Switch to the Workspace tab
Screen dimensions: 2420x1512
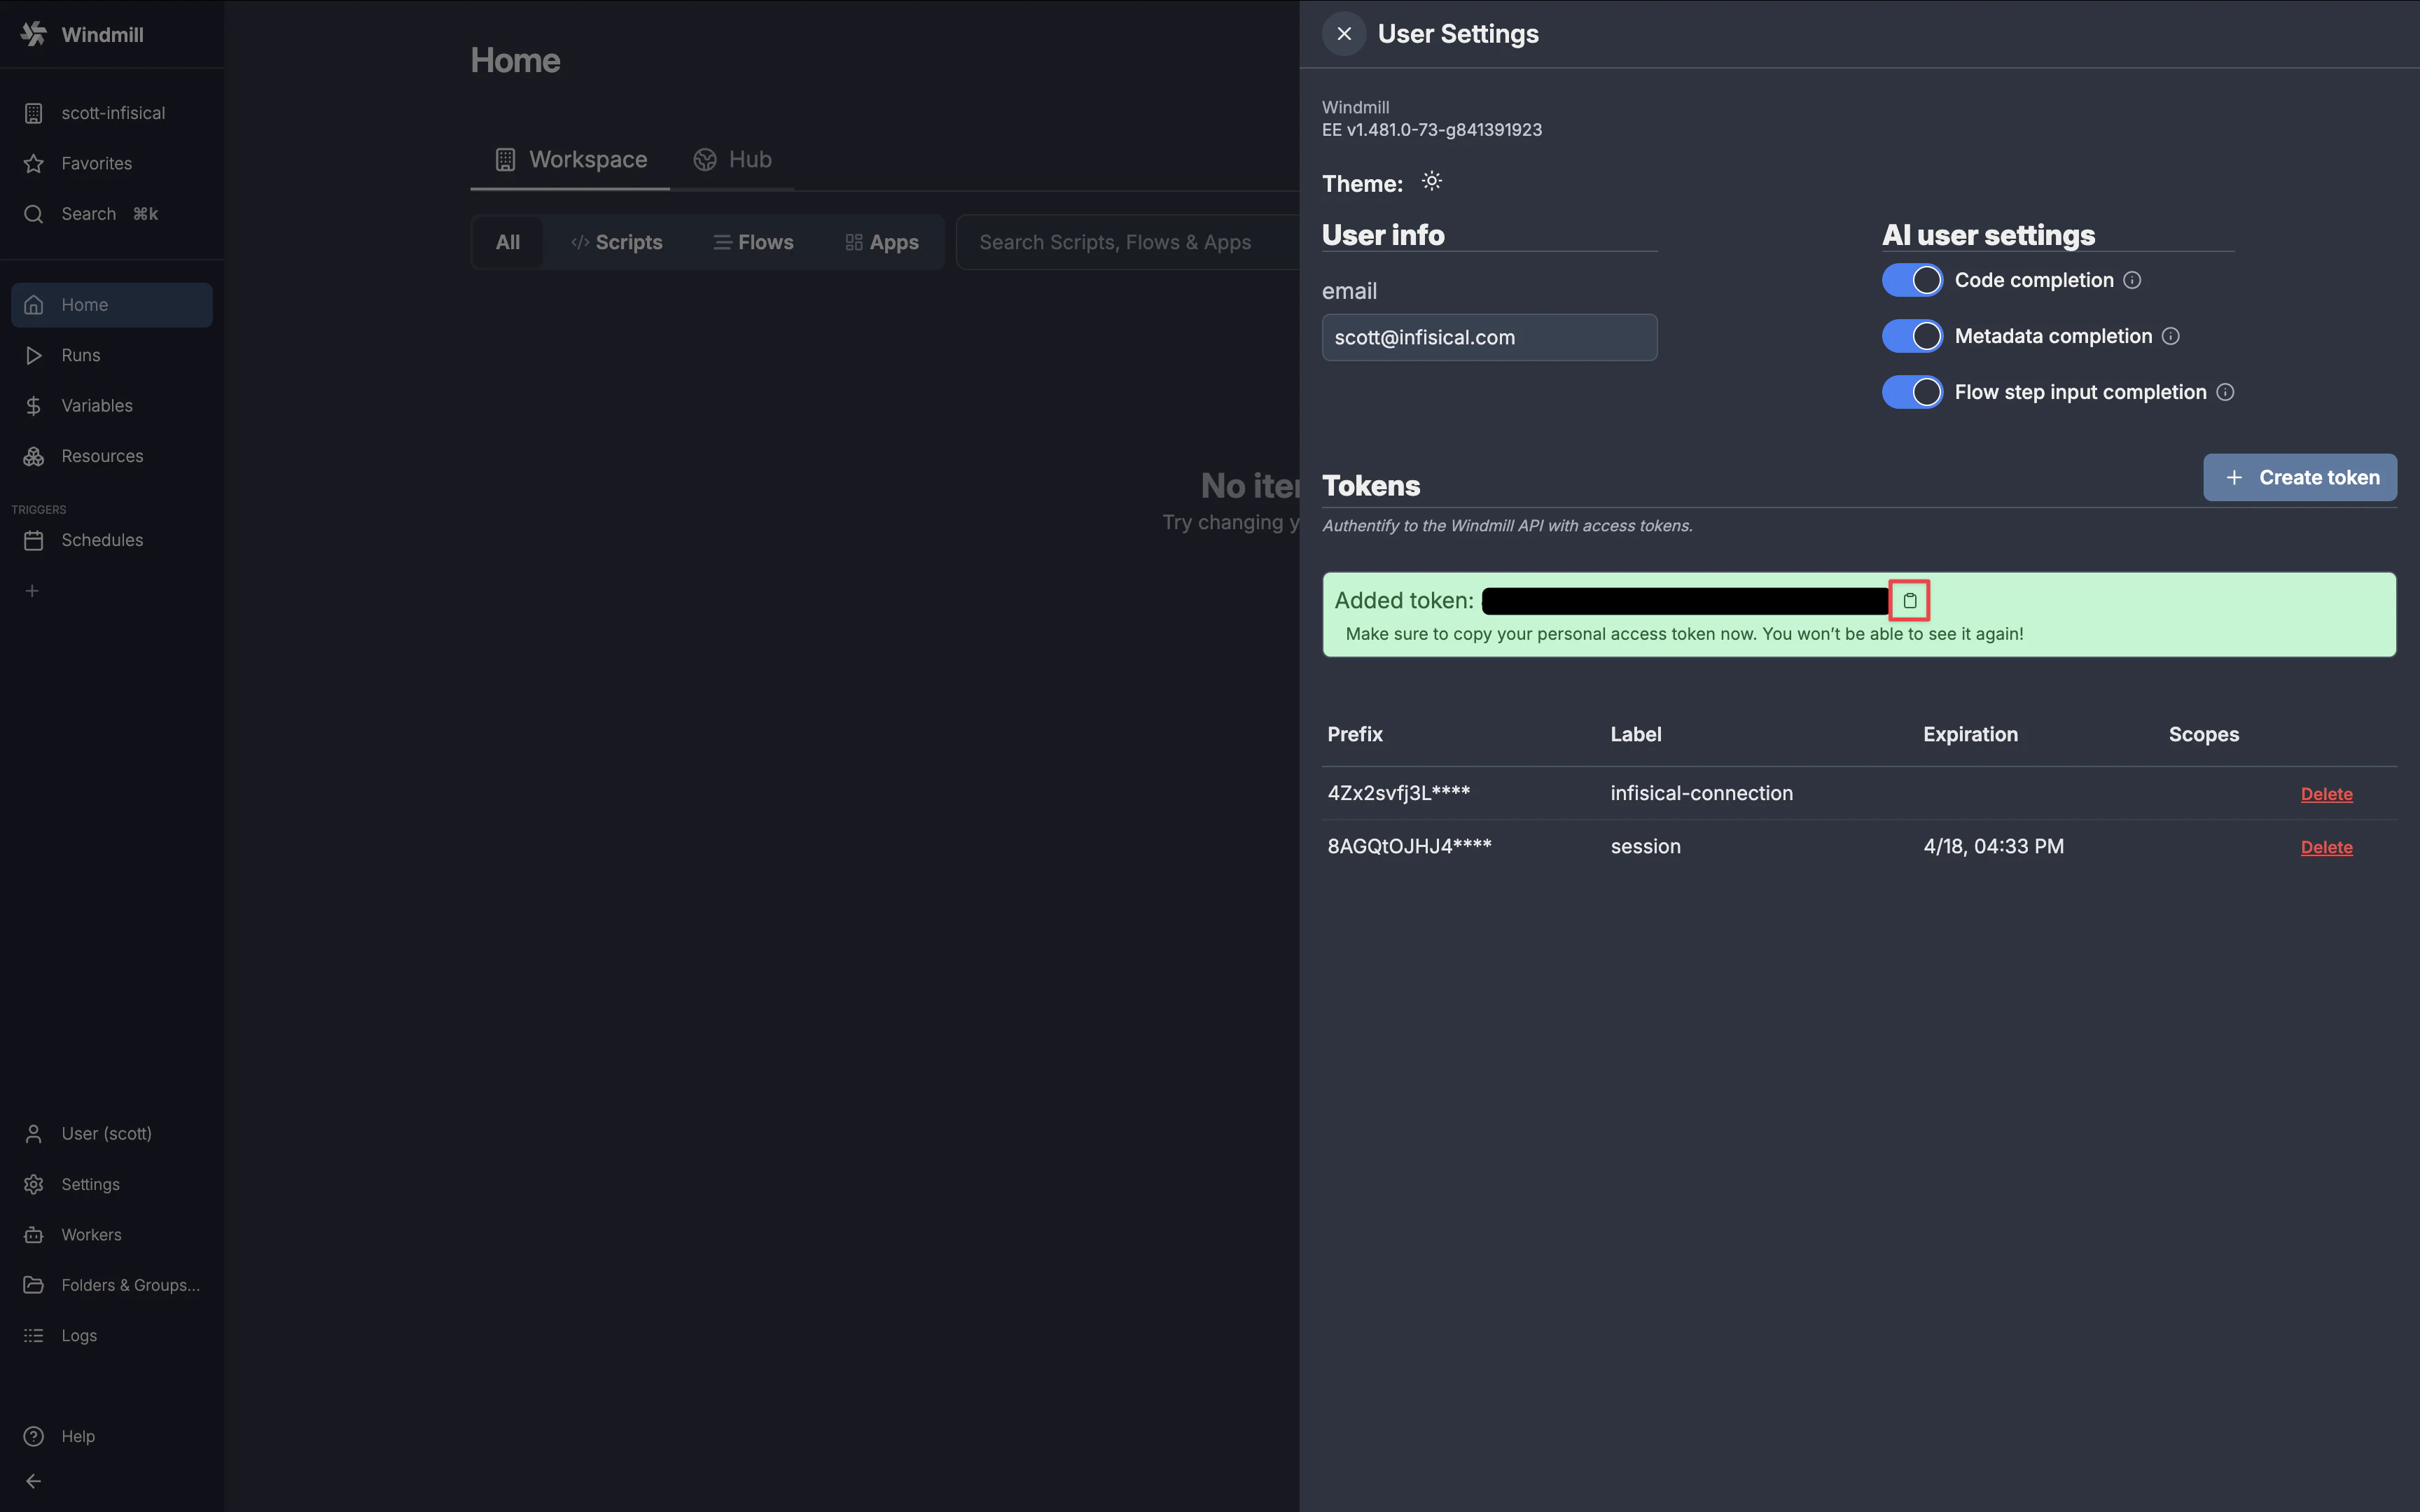[x=571, y=160]
